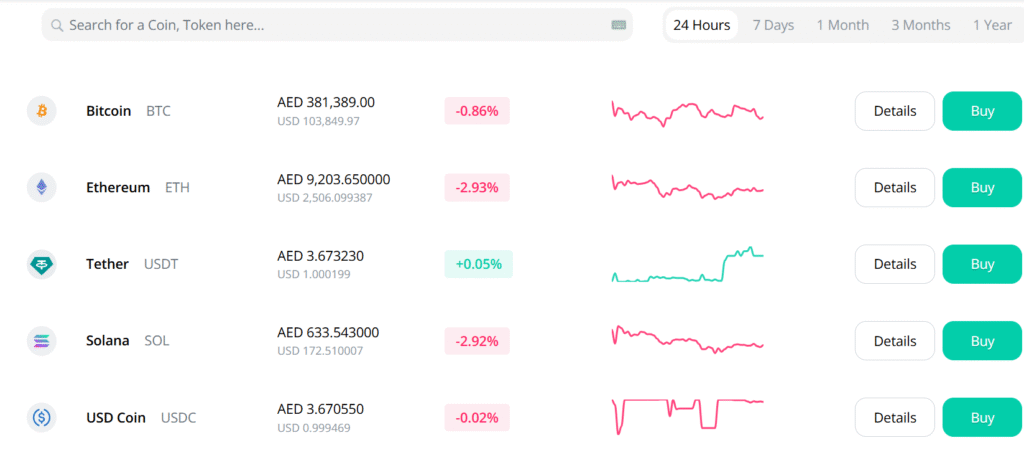
Task: Click the -0.86% change badge
Action: click(477, 111)
